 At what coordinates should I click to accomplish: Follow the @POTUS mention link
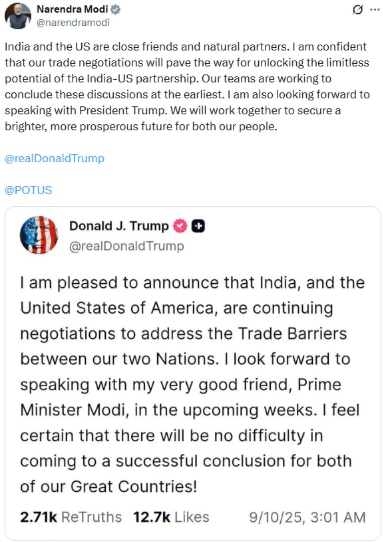point(28,190)
